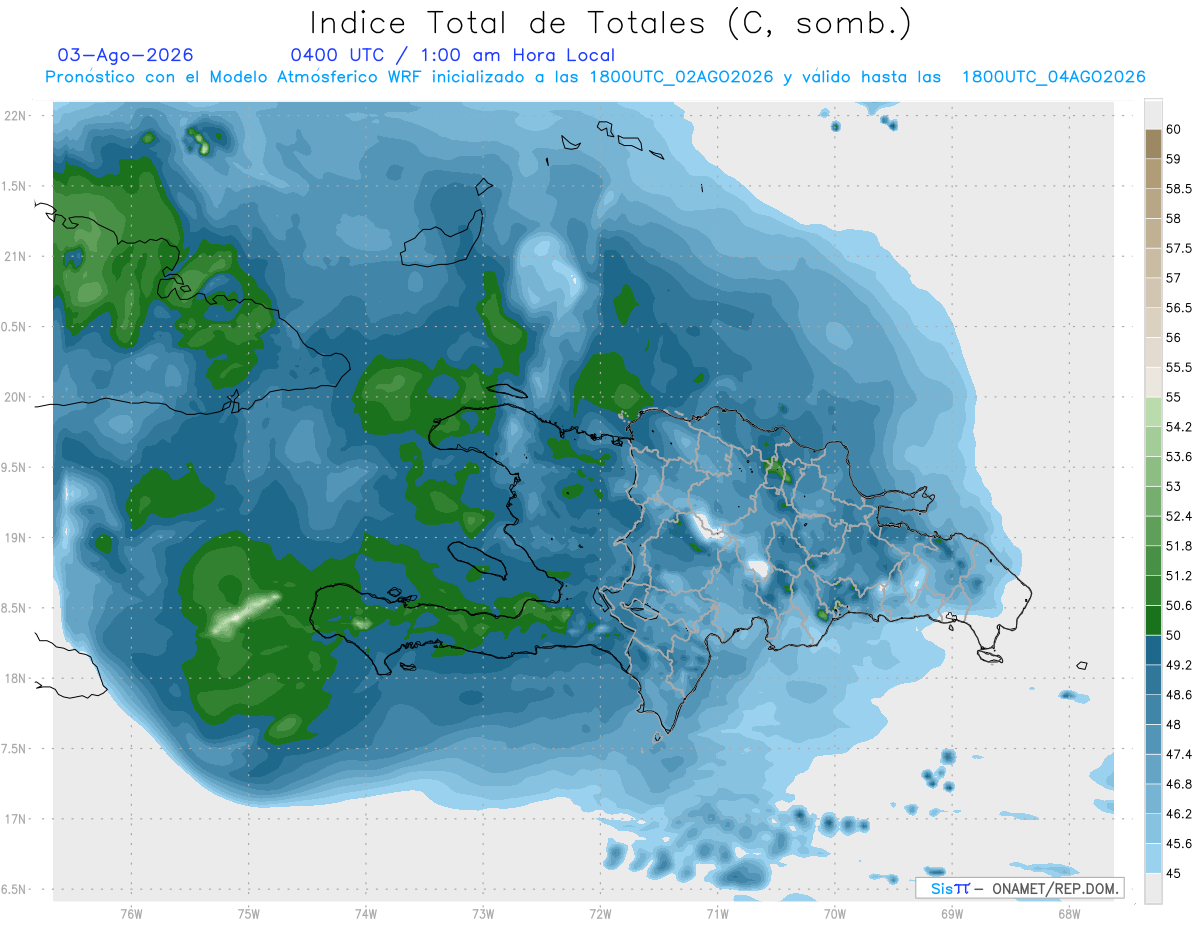Click the '72W' longitude label
The height and width of the screenshot is (927, 1200).
[x=600, y=914]
